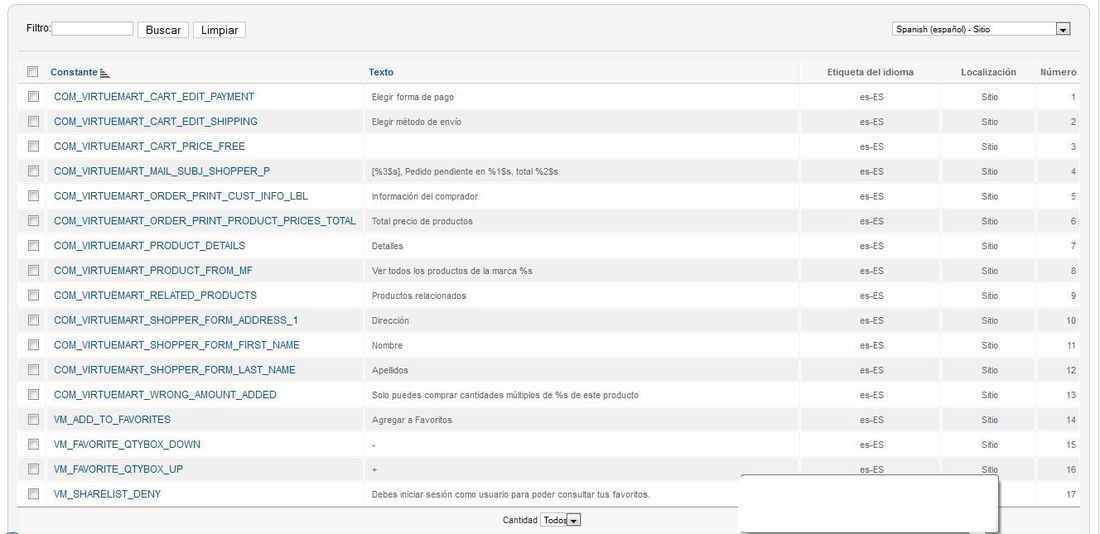Open the Cantidad Todos dropdown

click(561, 520)
